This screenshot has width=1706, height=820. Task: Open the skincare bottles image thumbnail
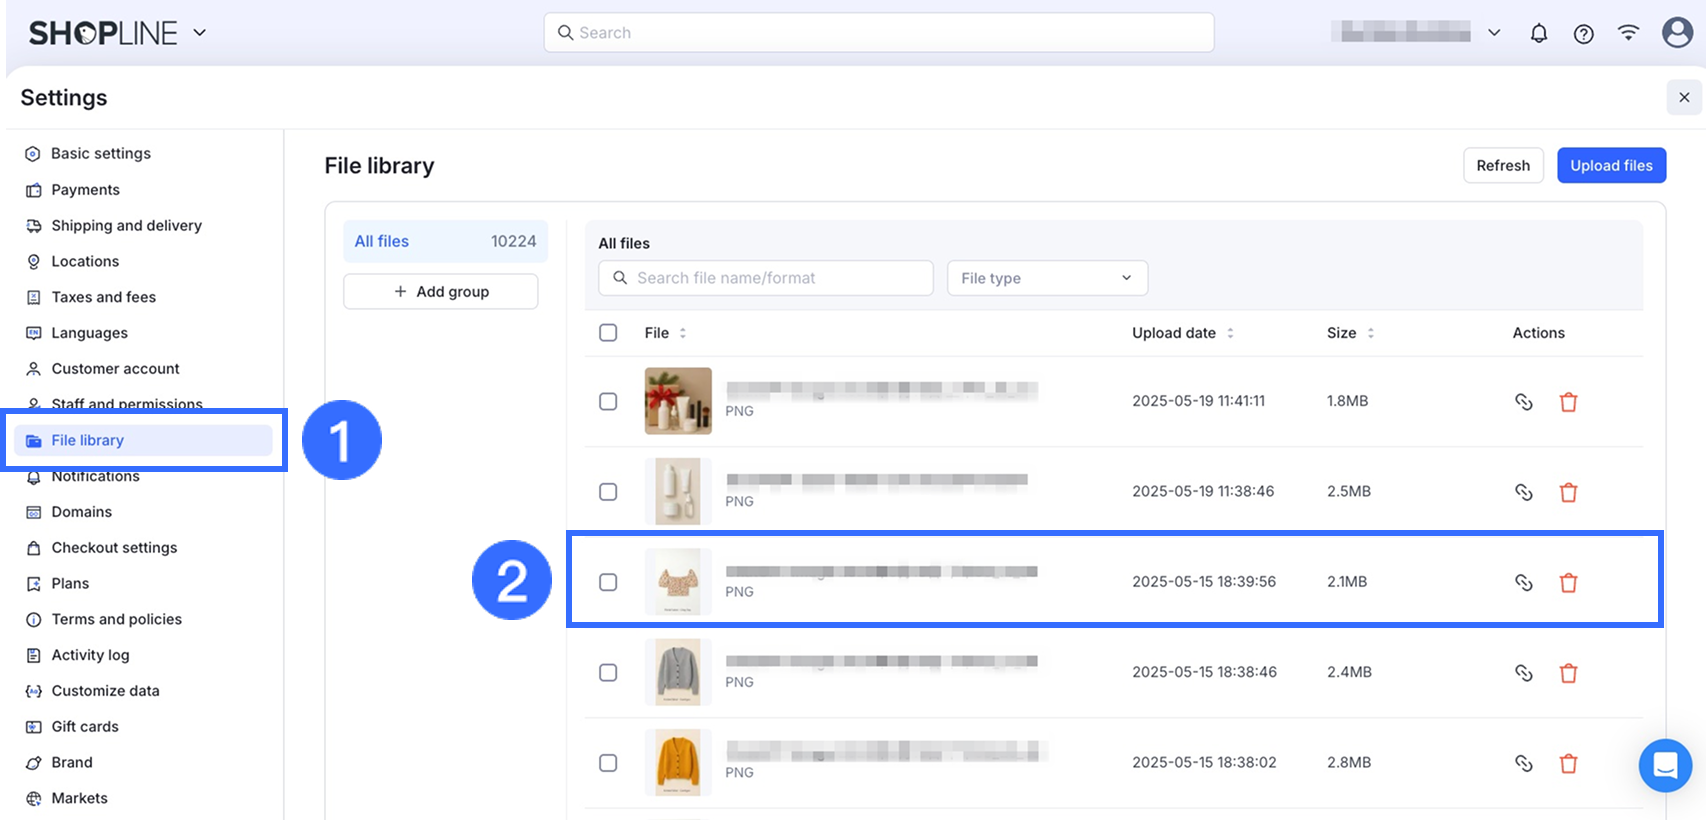point(678,492)
